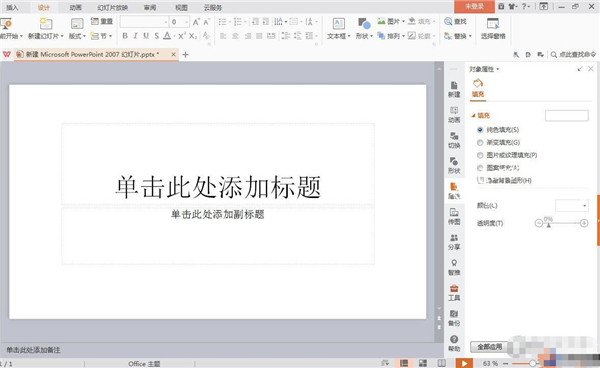Screen dimensions: 600x368
Task: Open the Shapes (形状) gallery
Action: click(x=364, y=29)
